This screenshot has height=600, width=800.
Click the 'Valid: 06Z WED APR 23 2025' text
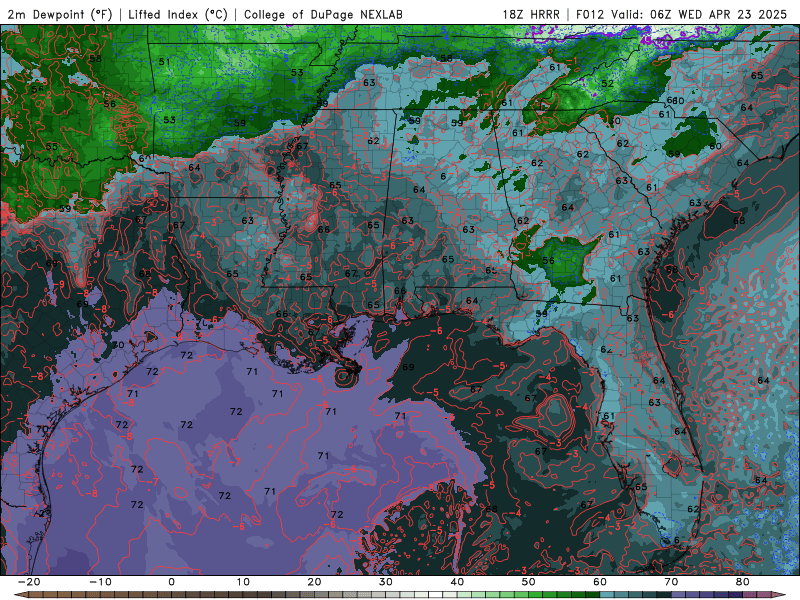pos(700,14)
